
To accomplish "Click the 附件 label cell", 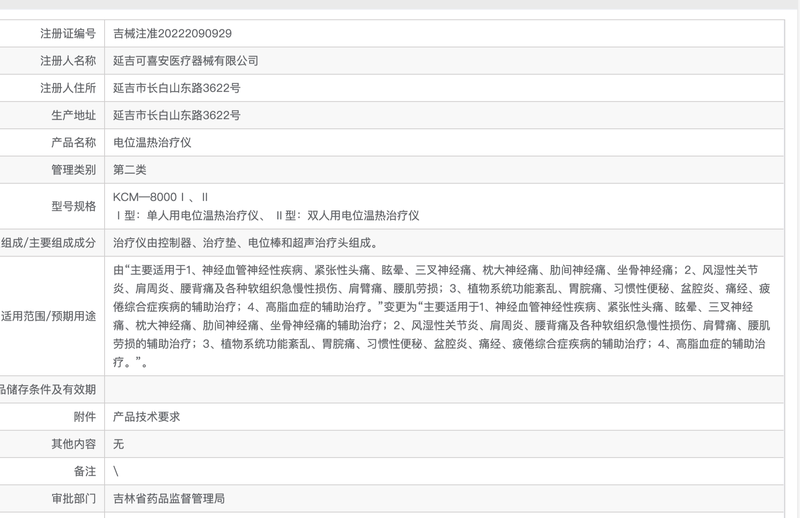I will pos(84,416).
